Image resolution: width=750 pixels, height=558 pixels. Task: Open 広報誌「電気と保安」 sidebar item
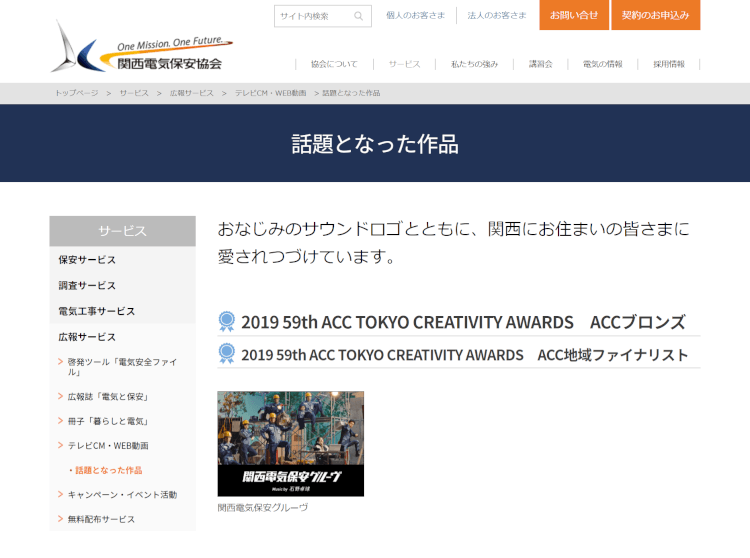pos(108,396)
